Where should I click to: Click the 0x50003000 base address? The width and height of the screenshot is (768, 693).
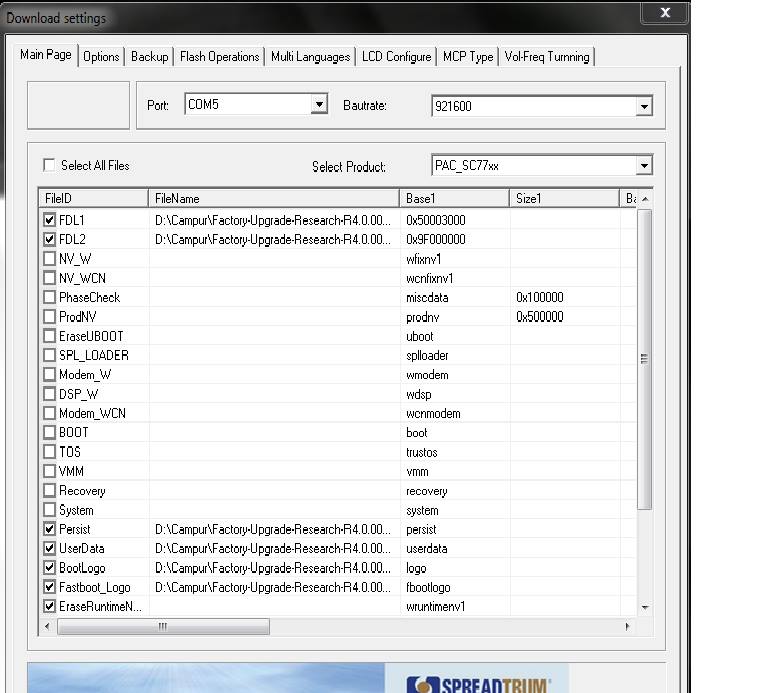click(435, 220)
